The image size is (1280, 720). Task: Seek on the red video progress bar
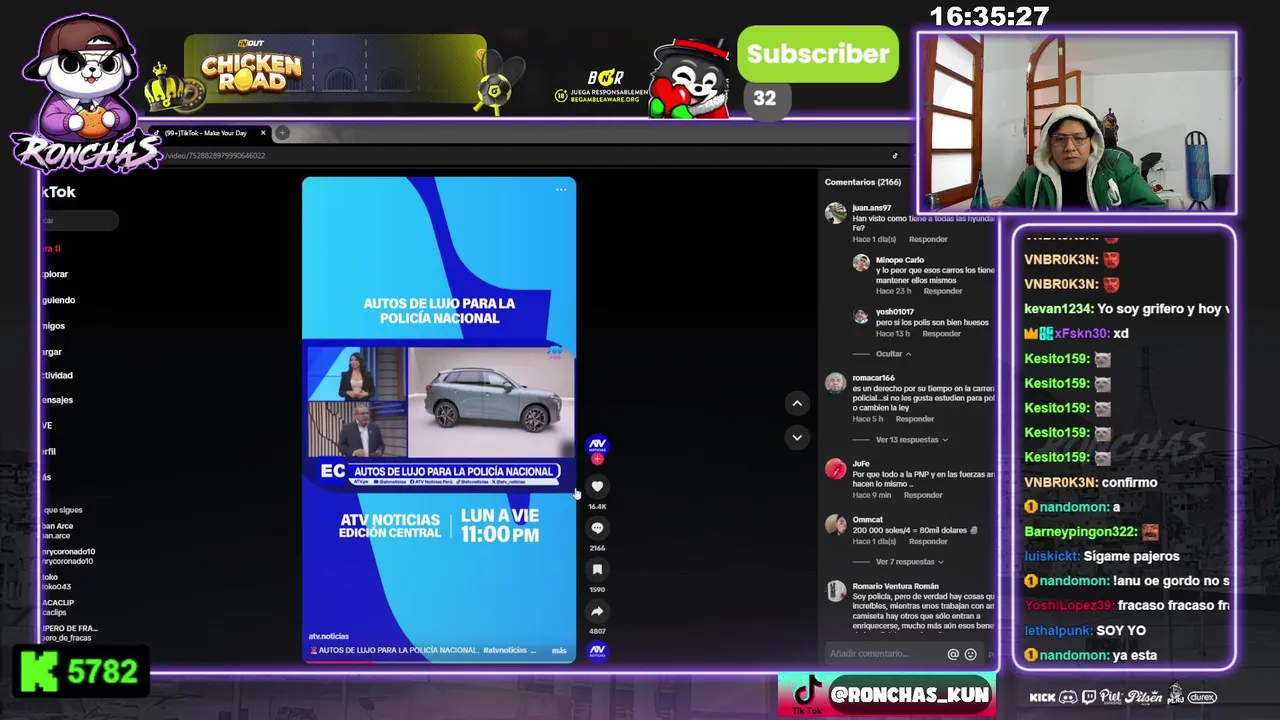(439, 661)
